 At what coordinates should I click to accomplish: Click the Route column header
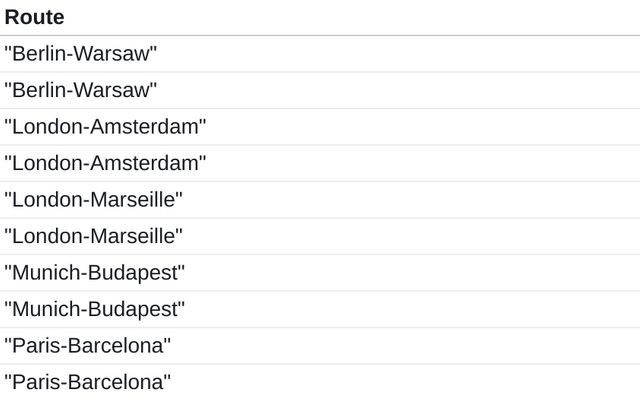click(34, 17)
